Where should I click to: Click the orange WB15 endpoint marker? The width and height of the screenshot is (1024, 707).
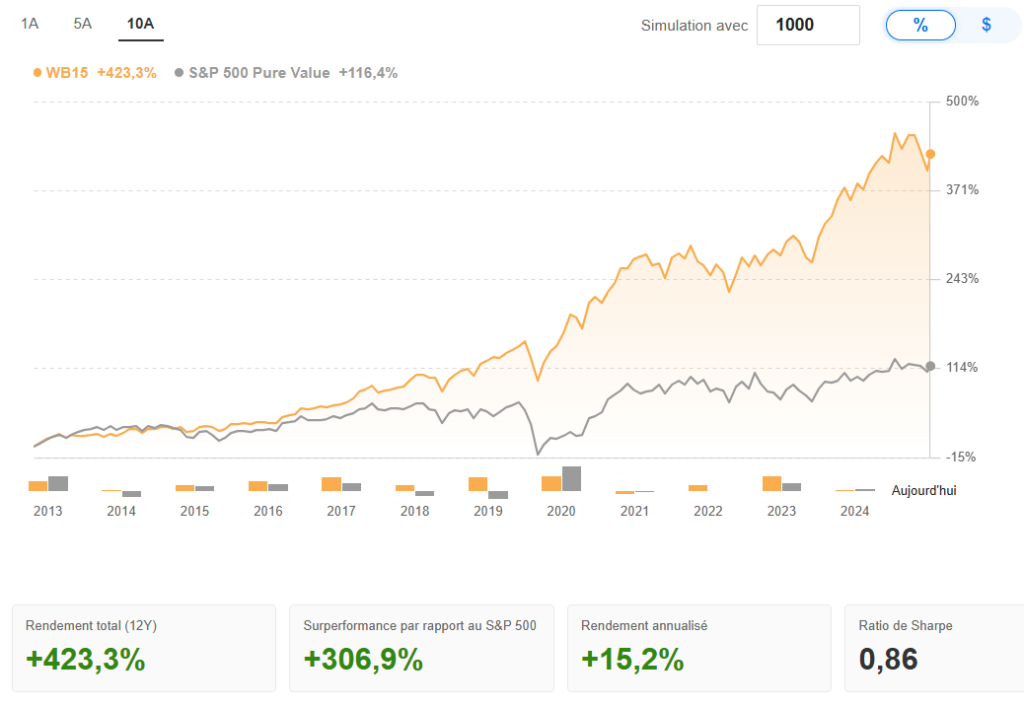coord(930,154)
